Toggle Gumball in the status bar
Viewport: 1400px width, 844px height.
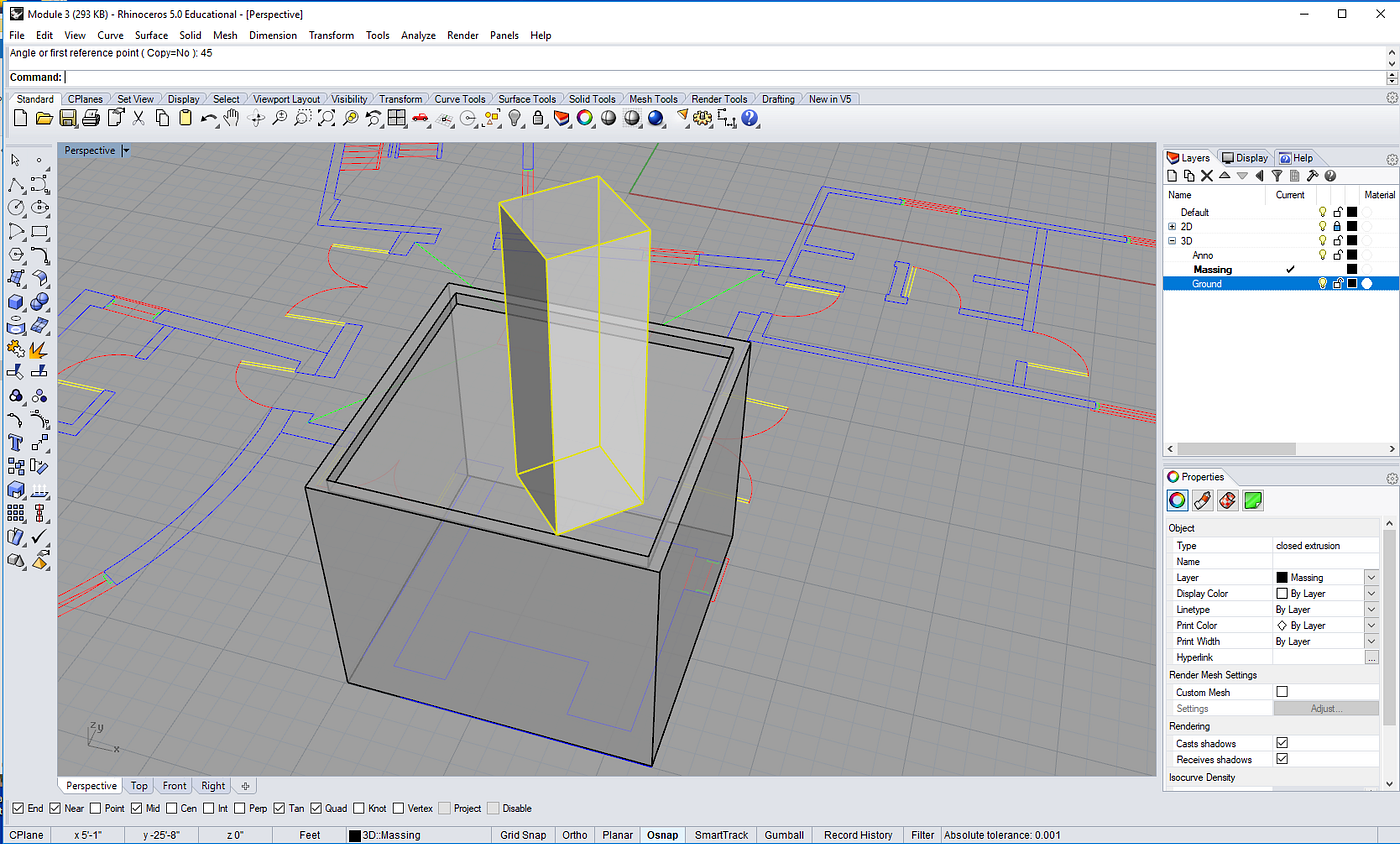[x=783, y=835]
